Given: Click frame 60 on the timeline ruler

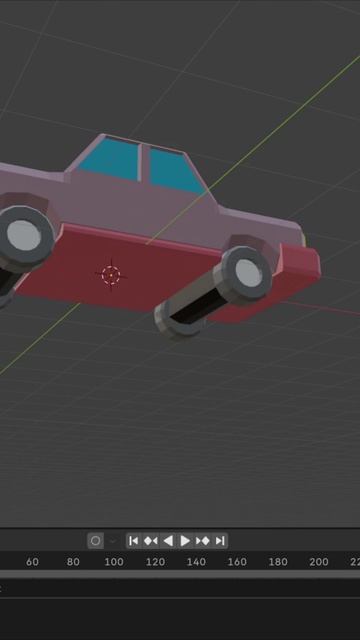Looking at the screenshot, I should 32,562.
